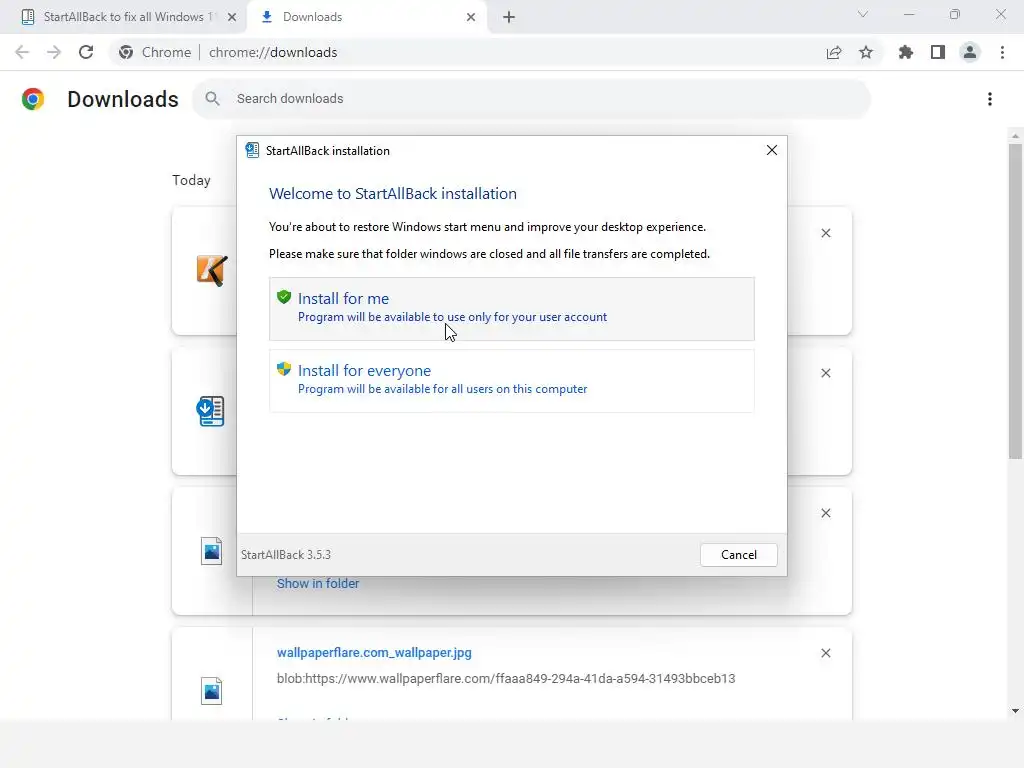Open a new tab with plus button
1024x768 pixels.
509,17
